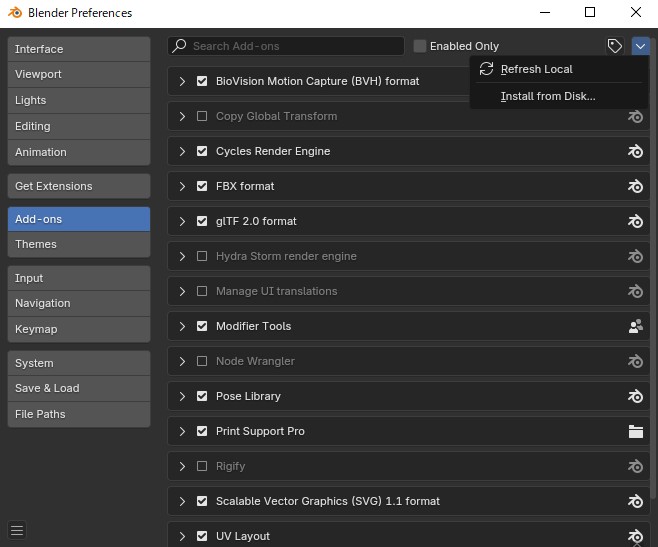Click Blender icon on glTF 2.0 format row
The width and height of the screenshot is (658, 547).
[x=635, y=221]
